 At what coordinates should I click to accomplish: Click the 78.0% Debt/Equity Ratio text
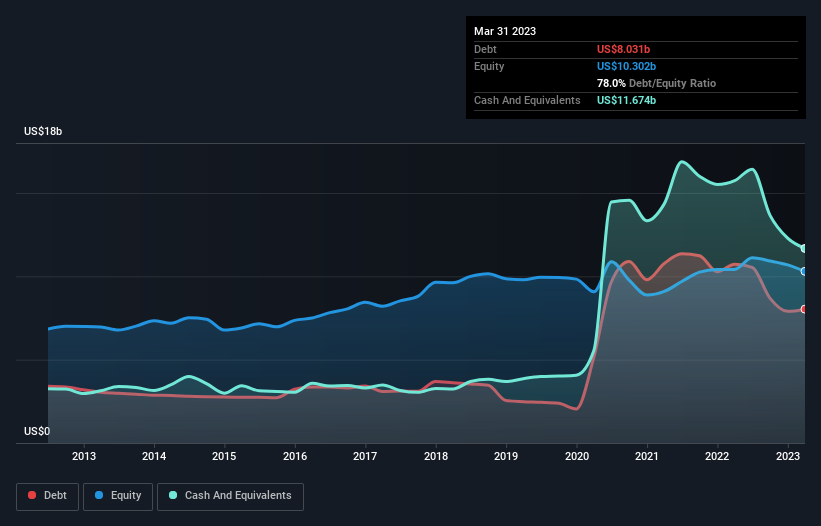pyautogui.click(x=656, y=83)
